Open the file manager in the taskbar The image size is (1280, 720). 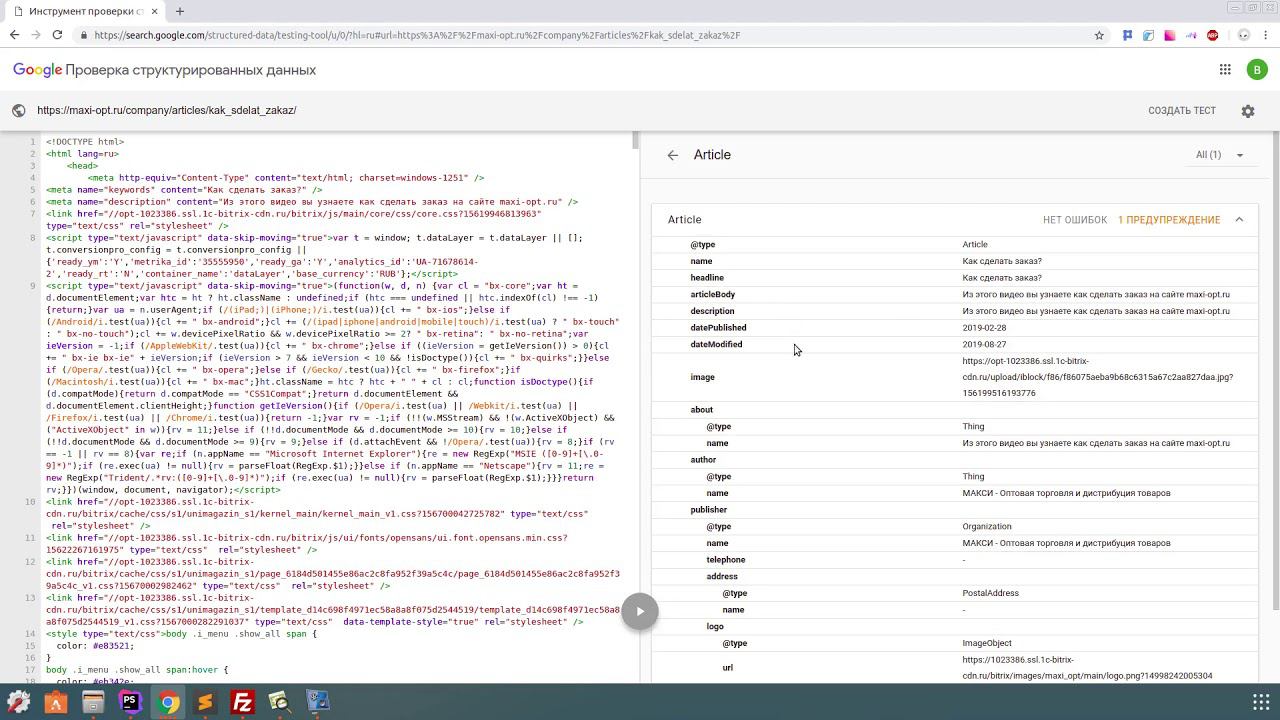(x=93, y=702)
